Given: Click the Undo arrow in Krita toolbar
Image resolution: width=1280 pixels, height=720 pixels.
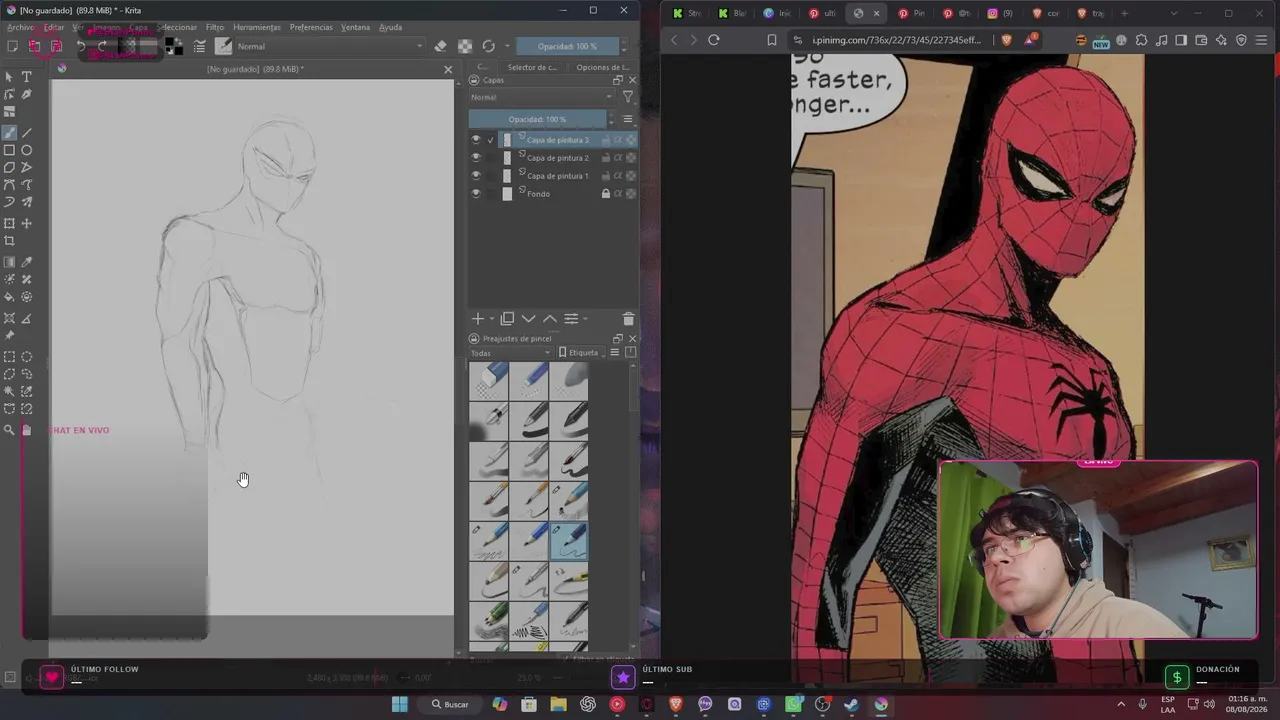Looking at the screenshot, I should 81,46.
